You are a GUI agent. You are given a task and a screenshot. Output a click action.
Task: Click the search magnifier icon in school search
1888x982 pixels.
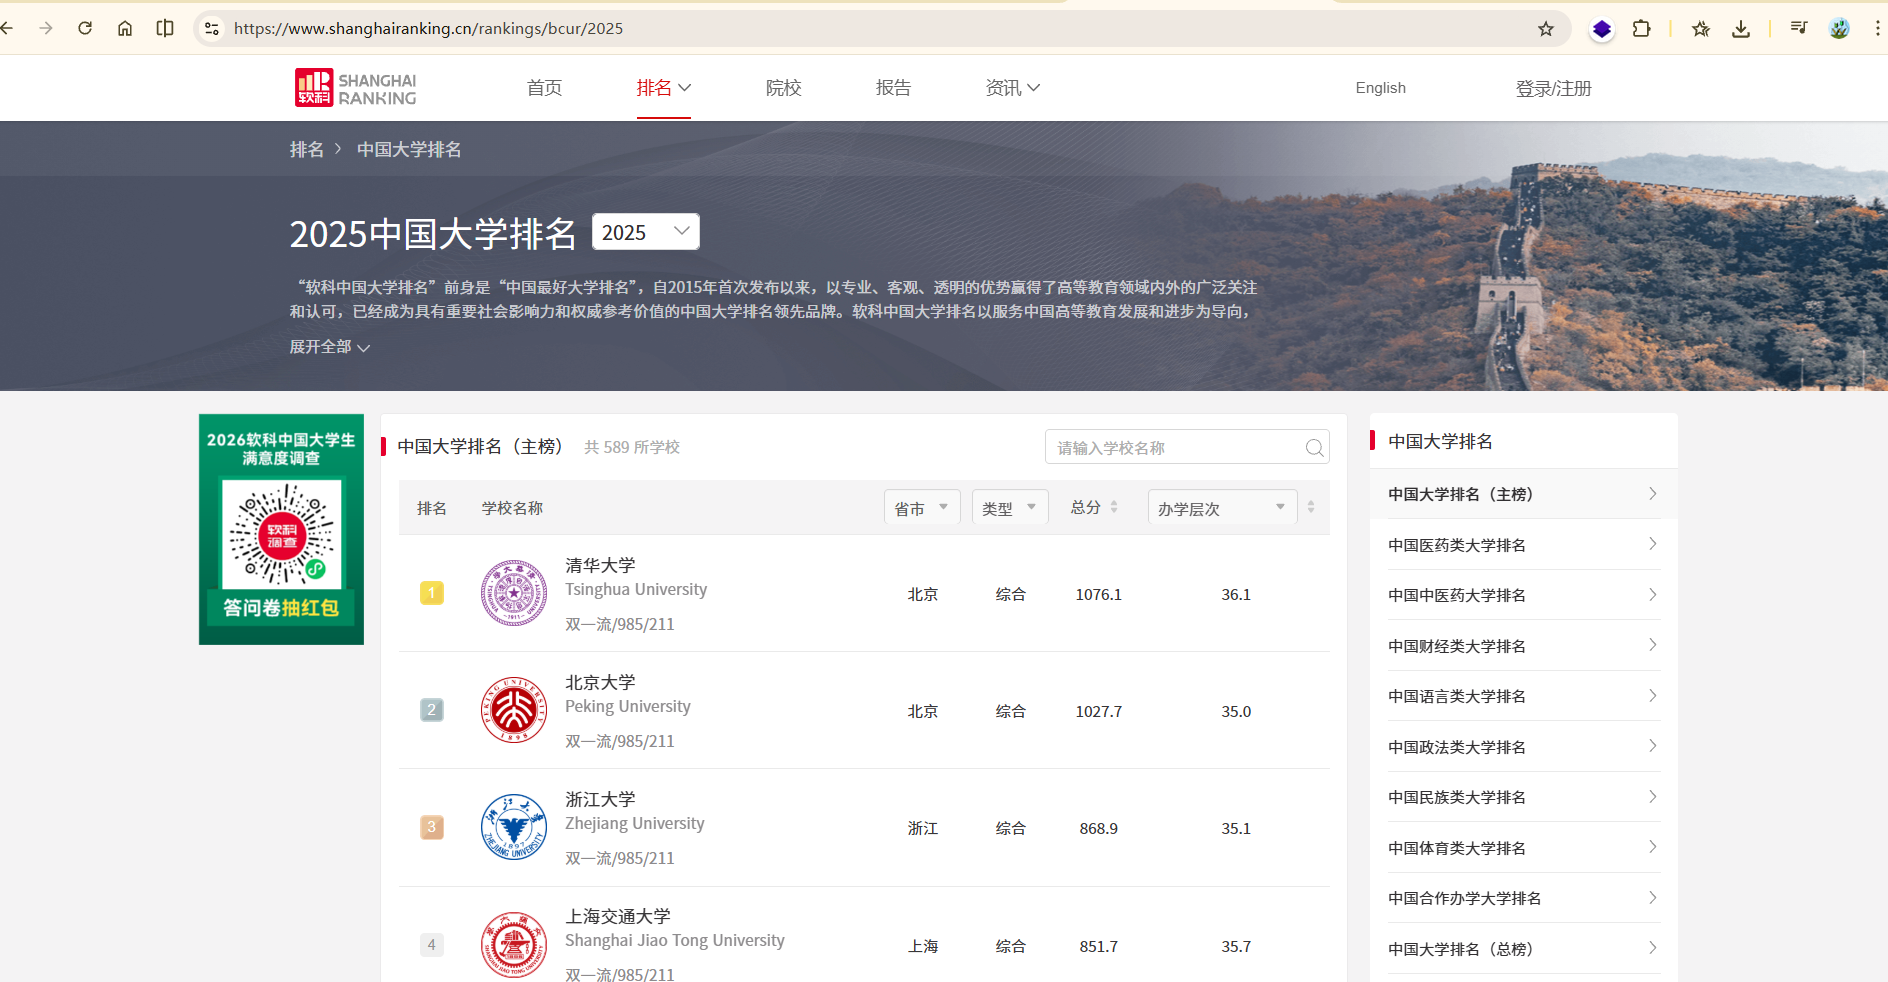(x=1314, y=448)
